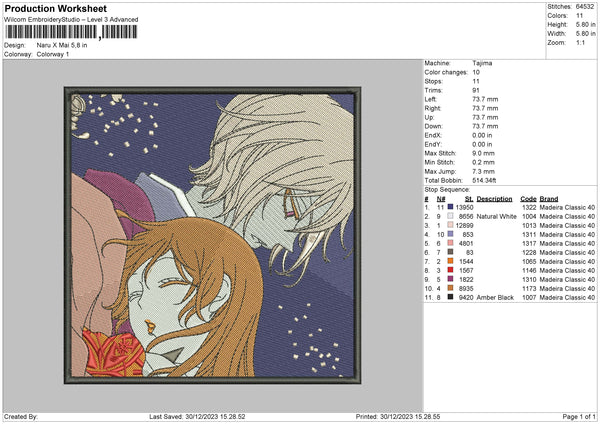The height and width of the screenshot is (424, 600).
Task: Click the Stitches value 64532
Action: [585, 7]
